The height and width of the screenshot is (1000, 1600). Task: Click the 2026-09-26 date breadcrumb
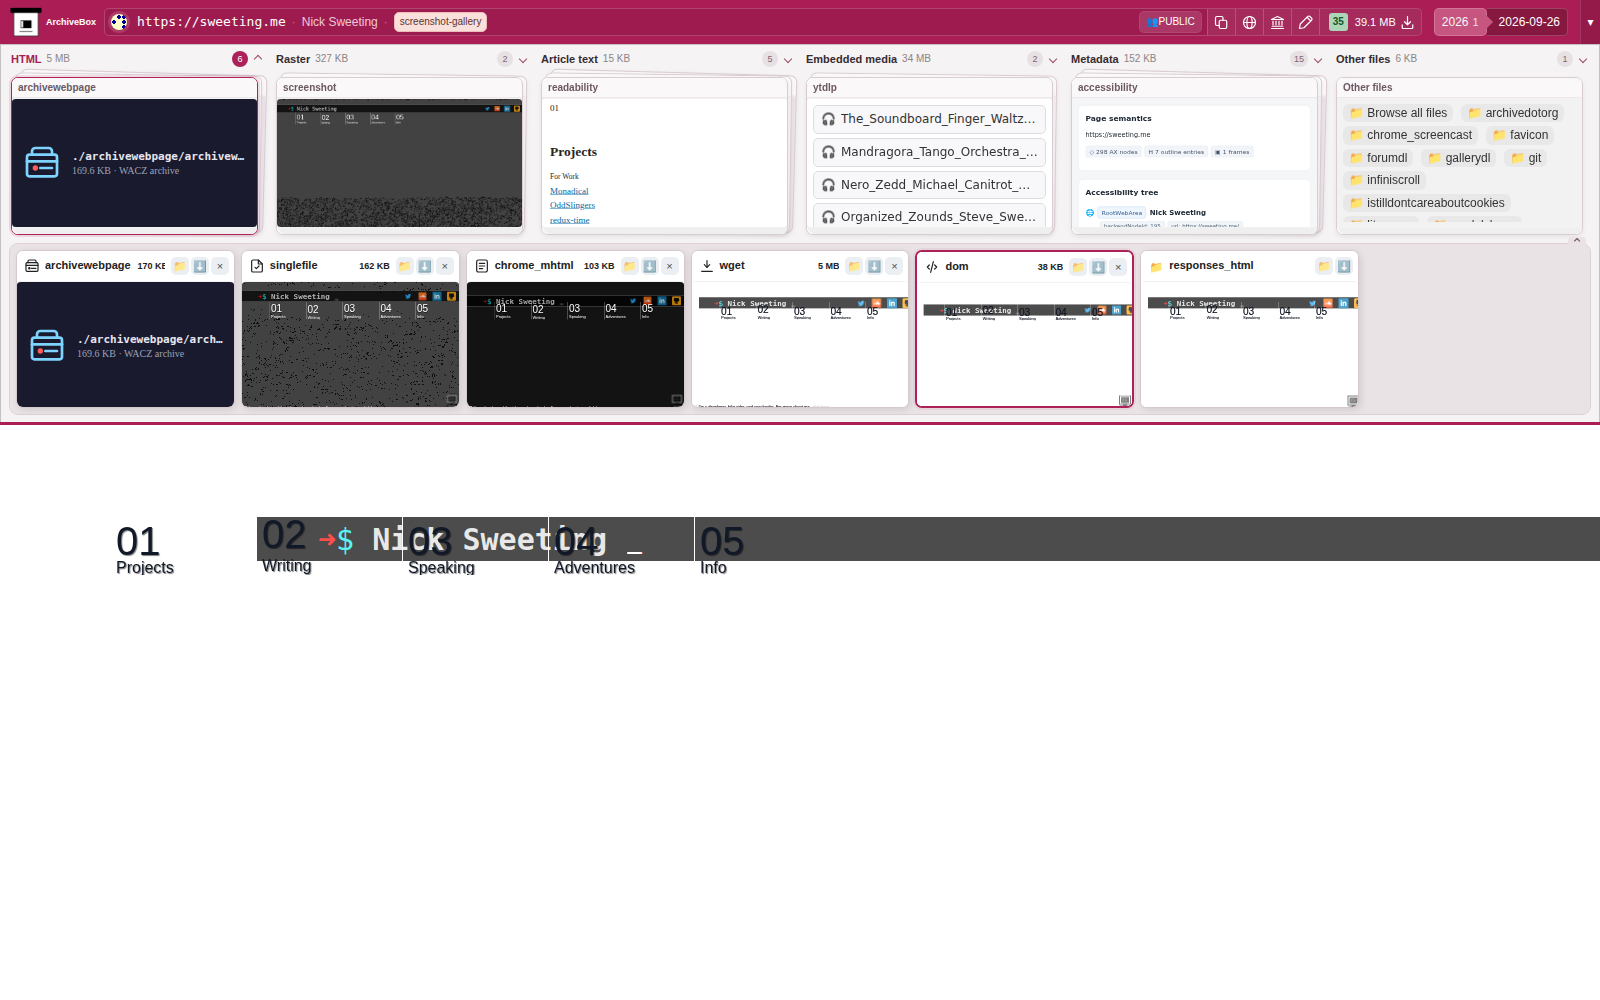point(1529,22)
